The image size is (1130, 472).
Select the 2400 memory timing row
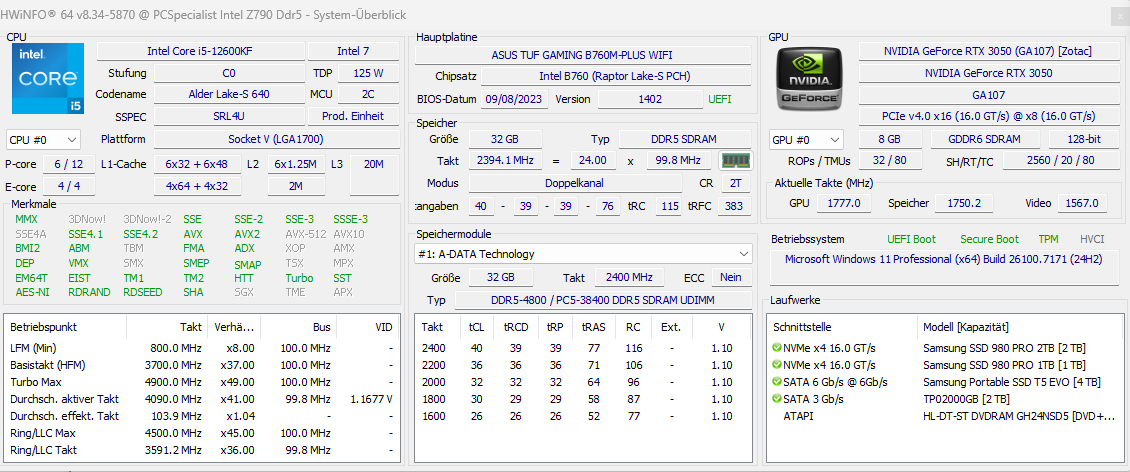click(x=583, y=348)
